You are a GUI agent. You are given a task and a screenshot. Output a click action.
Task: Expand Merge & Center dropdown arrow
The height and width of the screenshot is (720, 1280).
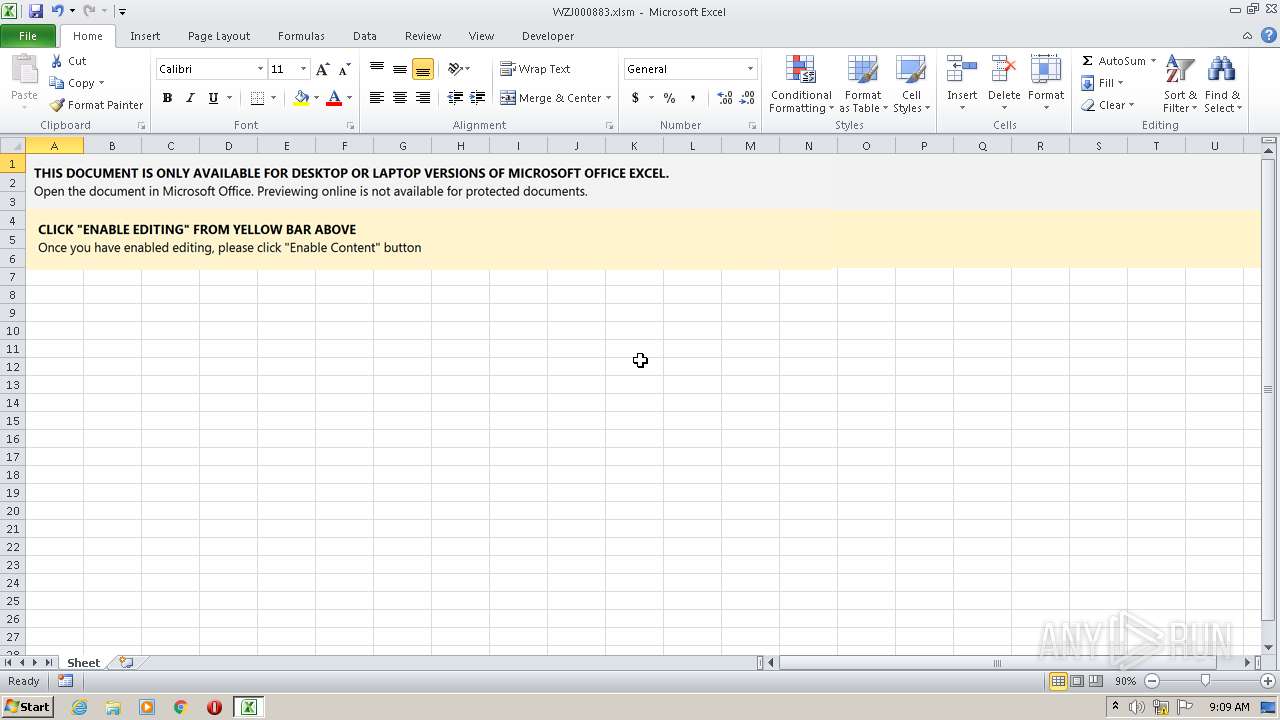[608, 98]
